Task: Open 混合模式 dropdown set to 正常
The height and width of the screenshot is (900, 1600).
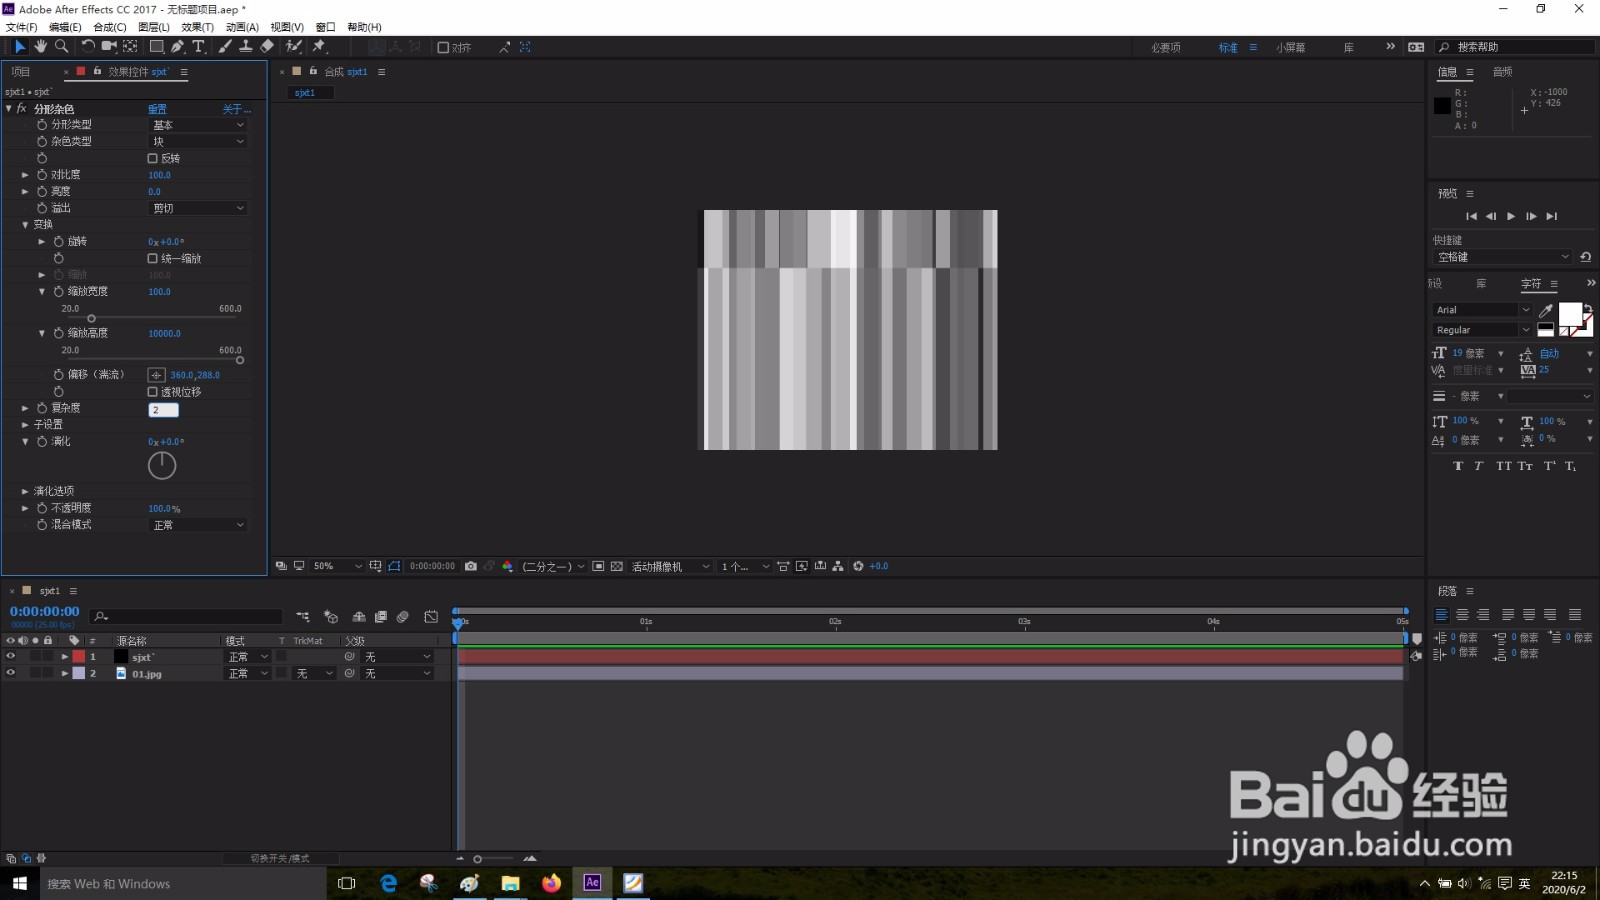Action: tap(198, 525)
